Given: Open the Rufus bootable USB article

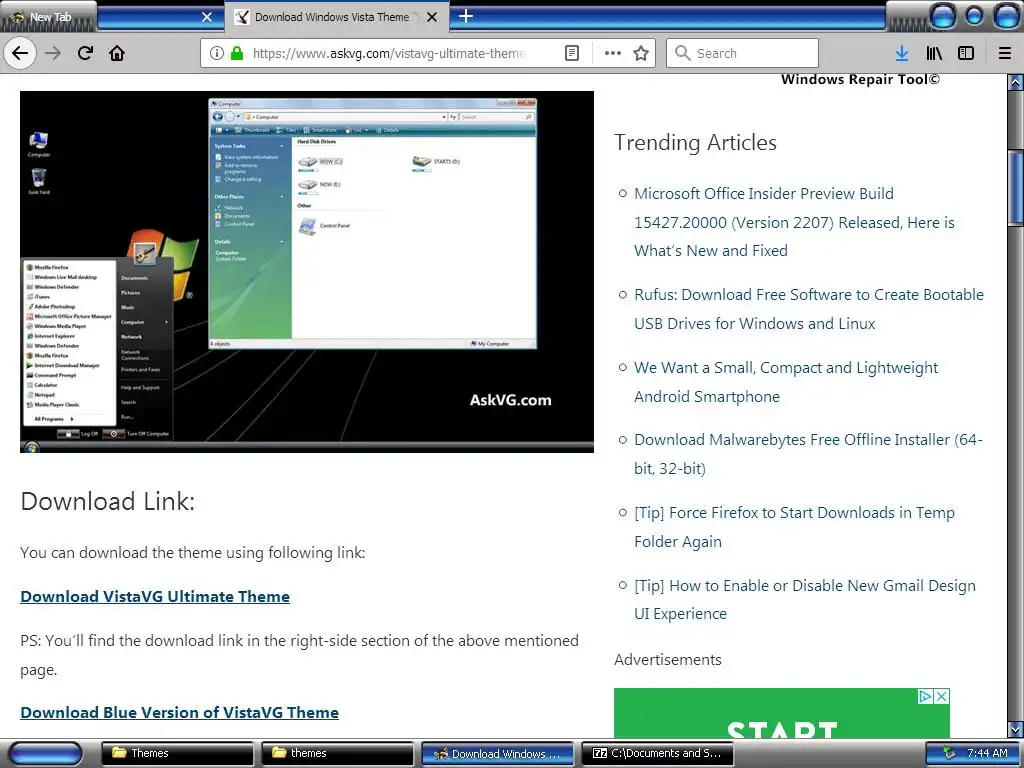Looking at the screenshot, I should 808,309.
